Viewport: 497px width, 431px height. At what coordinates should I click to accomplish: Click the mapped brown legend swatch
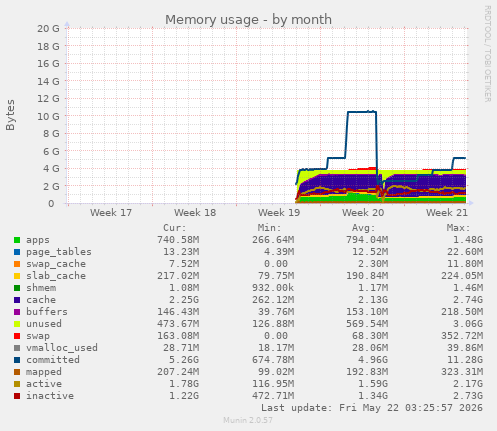click(x=17, y=372)
